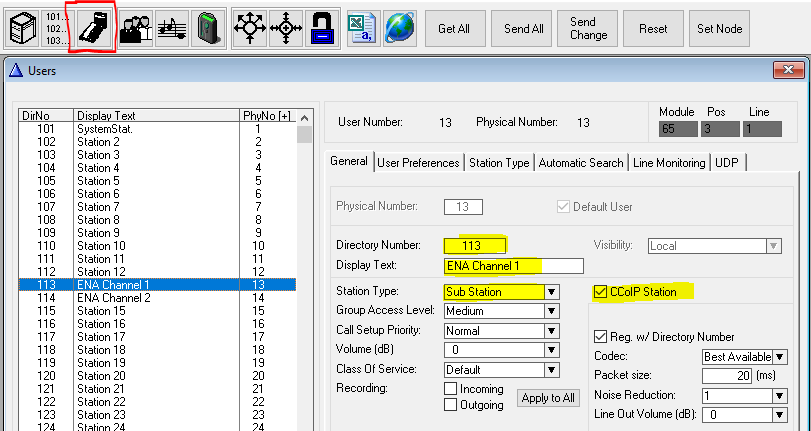Select the Station 18 row
Image resolution: width=811 pixels, height=431 pixels.
click(x=157, y=350)
